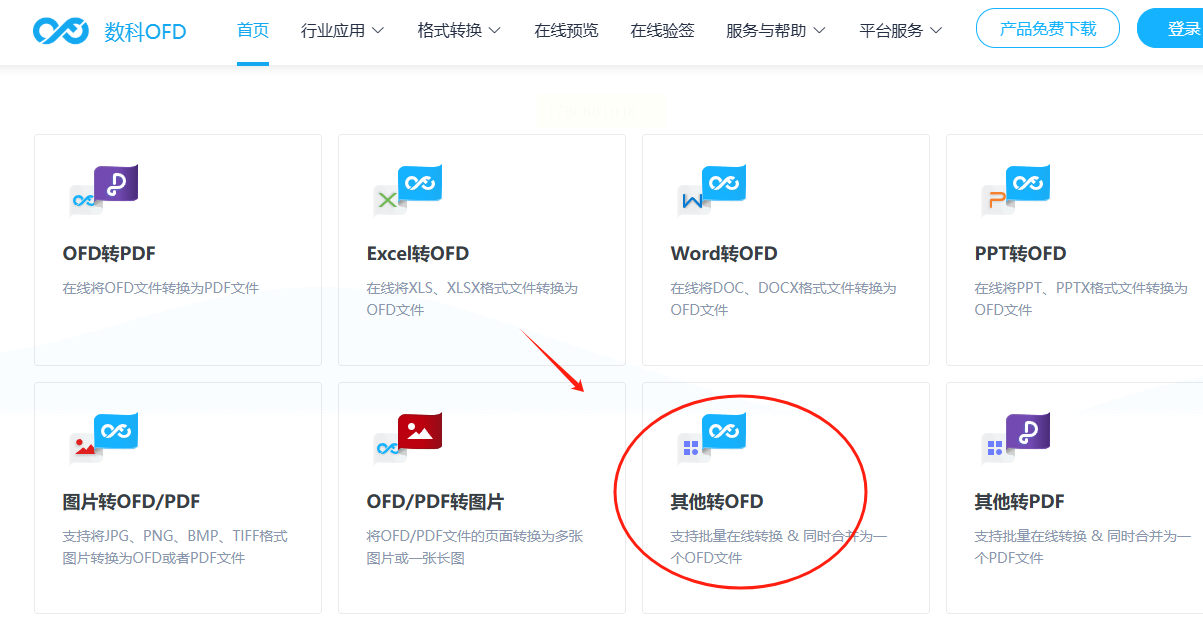Select the PPT转OFD title

1021,253
